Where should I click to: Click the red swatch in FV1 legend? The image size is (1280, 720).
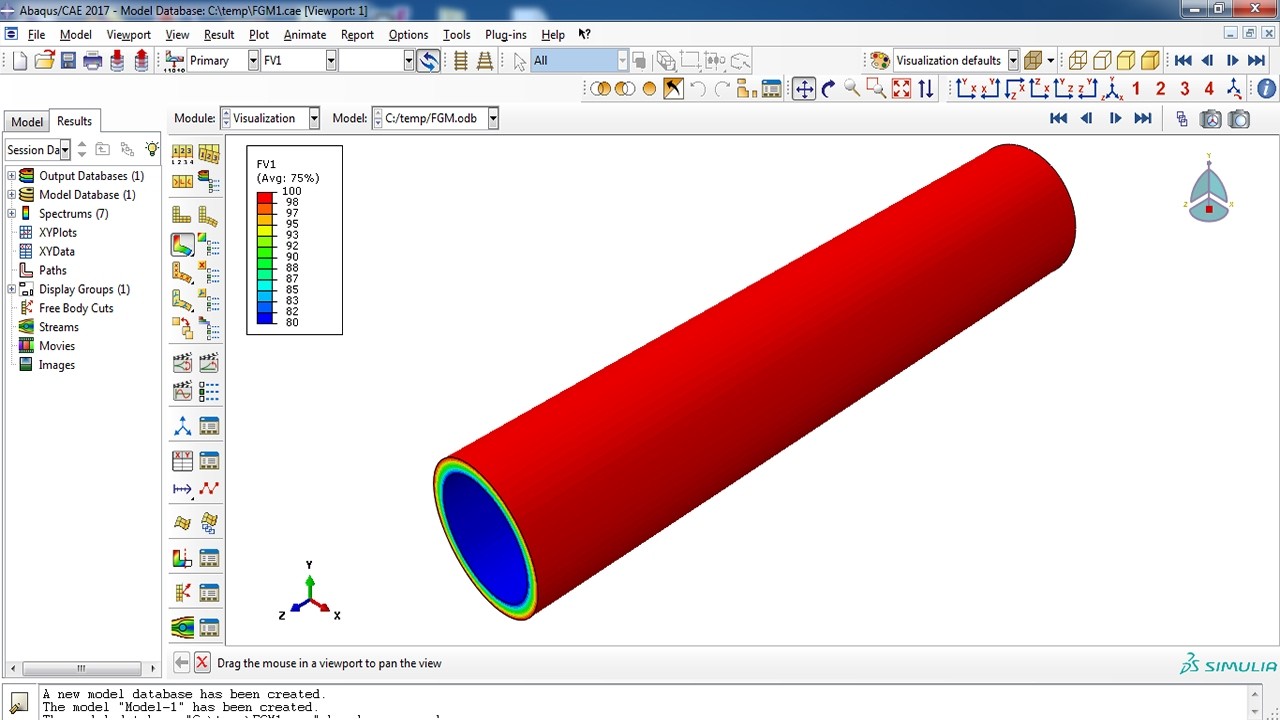pos(265,197)
